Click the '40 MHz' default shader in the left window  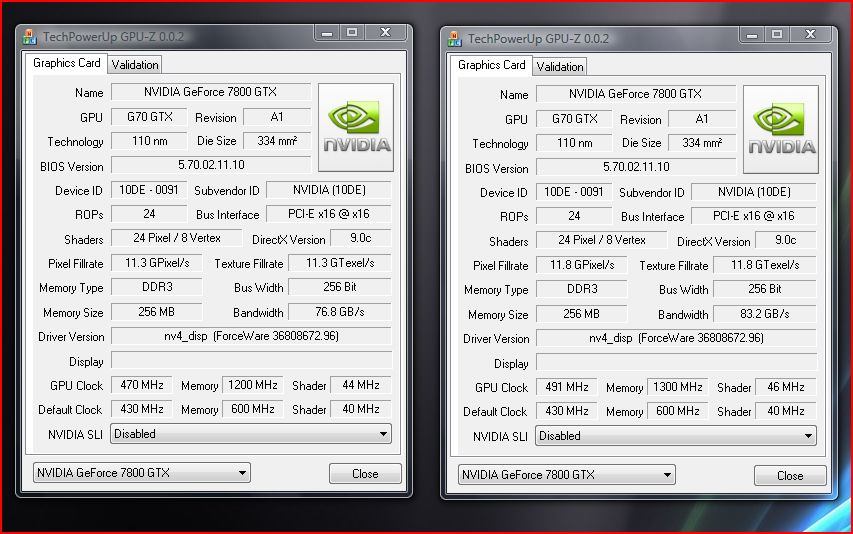[x=361, y=409]
